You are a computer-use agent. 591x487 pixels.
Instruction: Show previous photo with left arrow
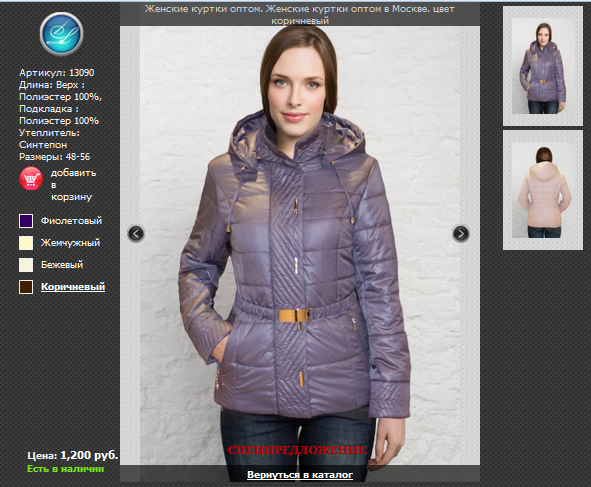click(x=136, y=234)
